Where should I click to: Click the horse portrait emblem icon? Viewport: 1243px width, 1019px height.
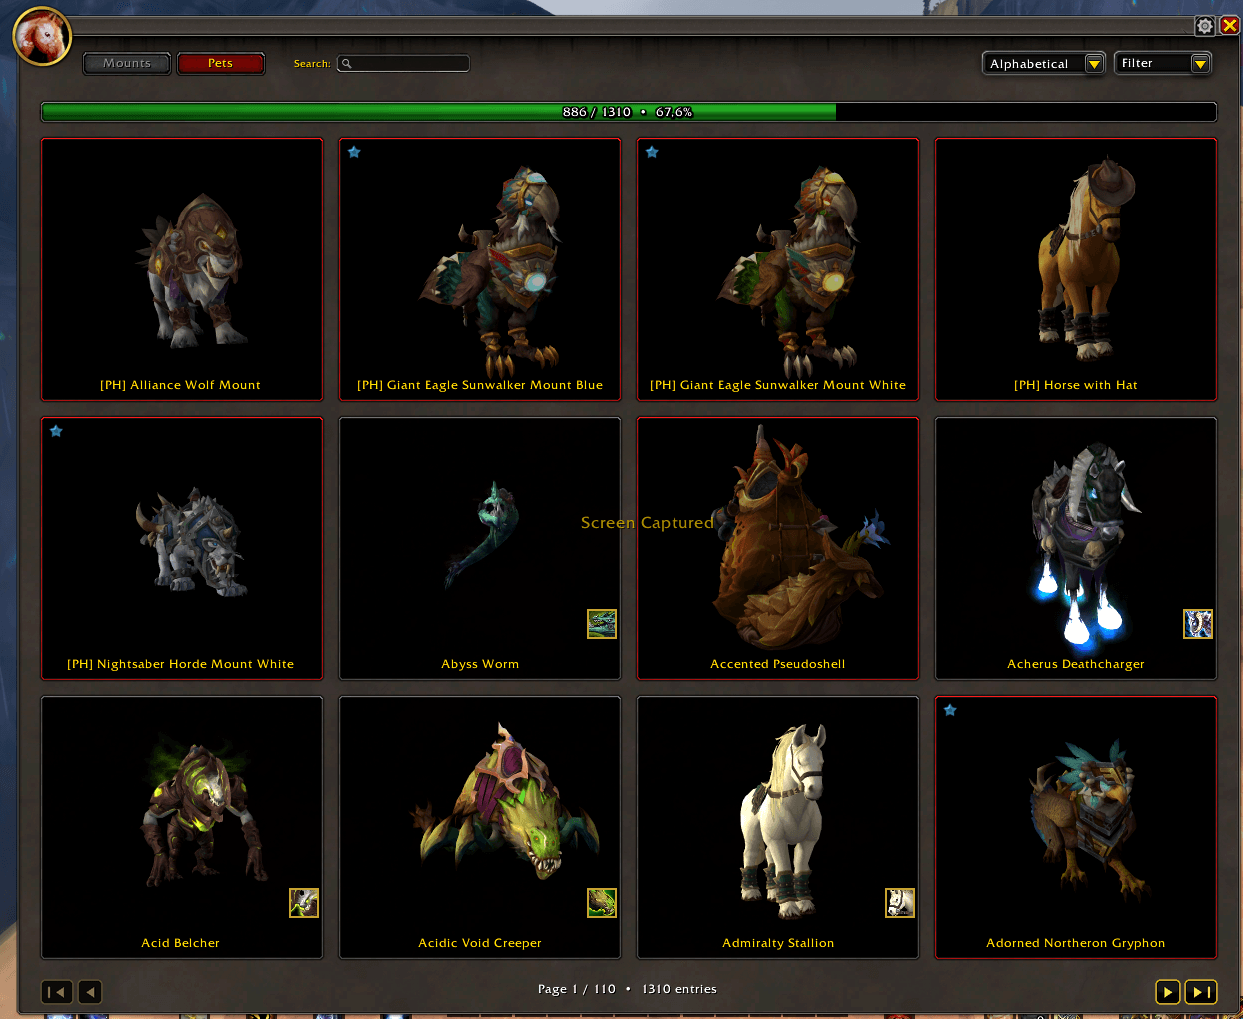coord(42,36)
